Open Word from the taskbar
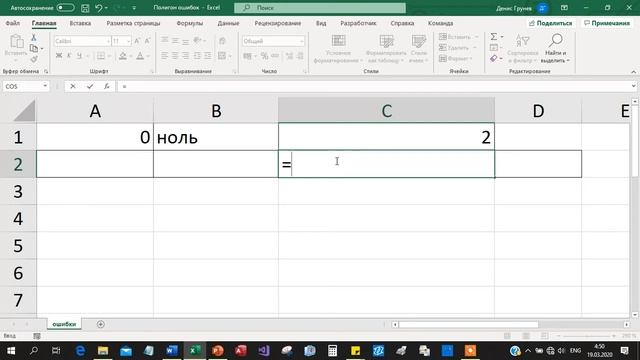The width and height of the screenshot is (640, 360). click(x=172, y=351)
